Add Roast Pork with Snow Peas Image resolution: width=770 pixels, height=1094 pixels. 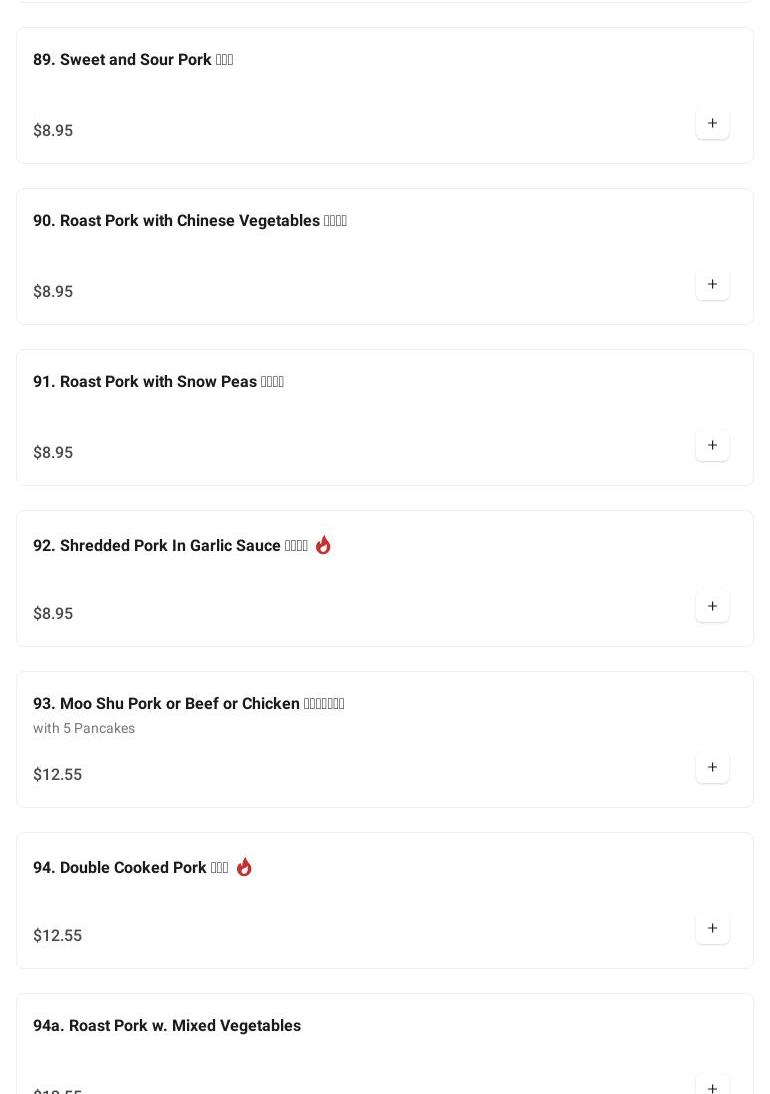(x=712, y=446)
